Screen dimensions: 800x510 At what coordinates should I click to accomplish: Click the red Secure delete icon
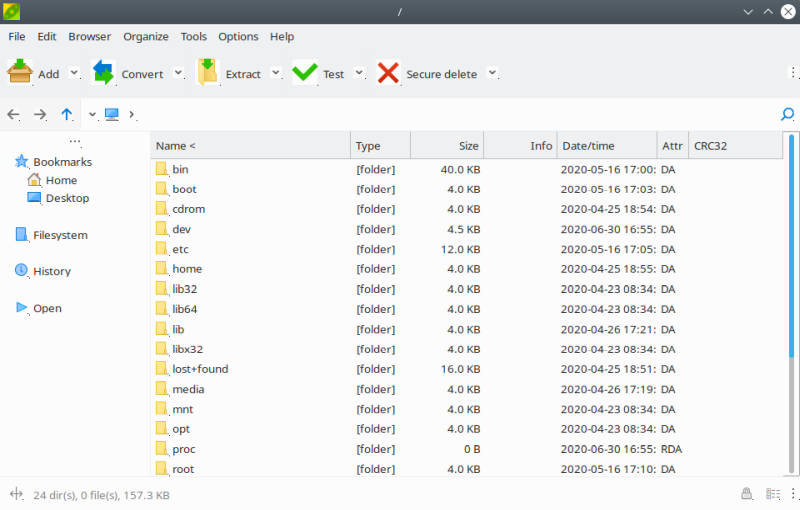click(x=388, y=73)
